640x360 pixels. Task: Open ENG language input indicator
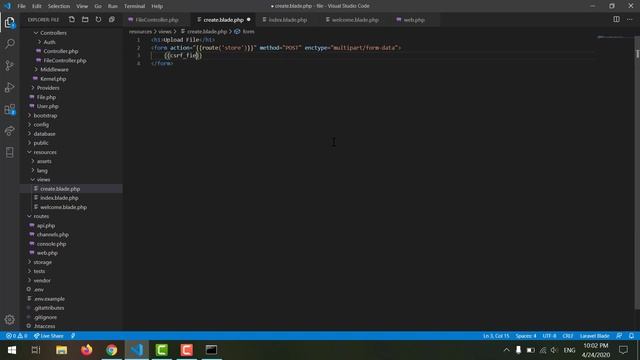[x=569, y=350]
